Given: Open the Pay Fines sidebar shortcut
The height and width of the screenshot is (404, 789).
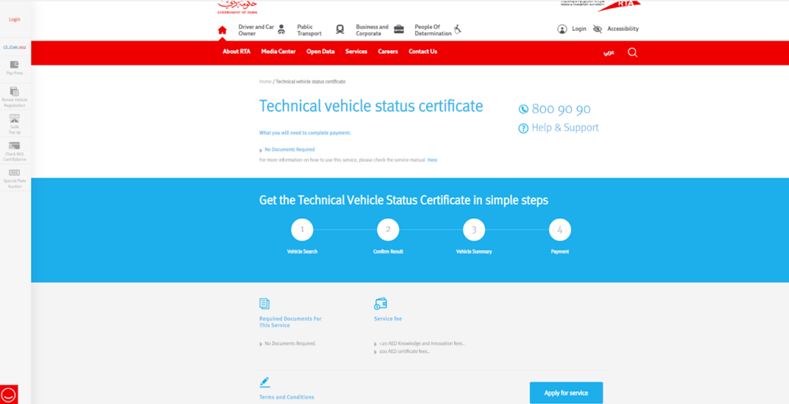Looking at the screenshot, I should 14,67.
